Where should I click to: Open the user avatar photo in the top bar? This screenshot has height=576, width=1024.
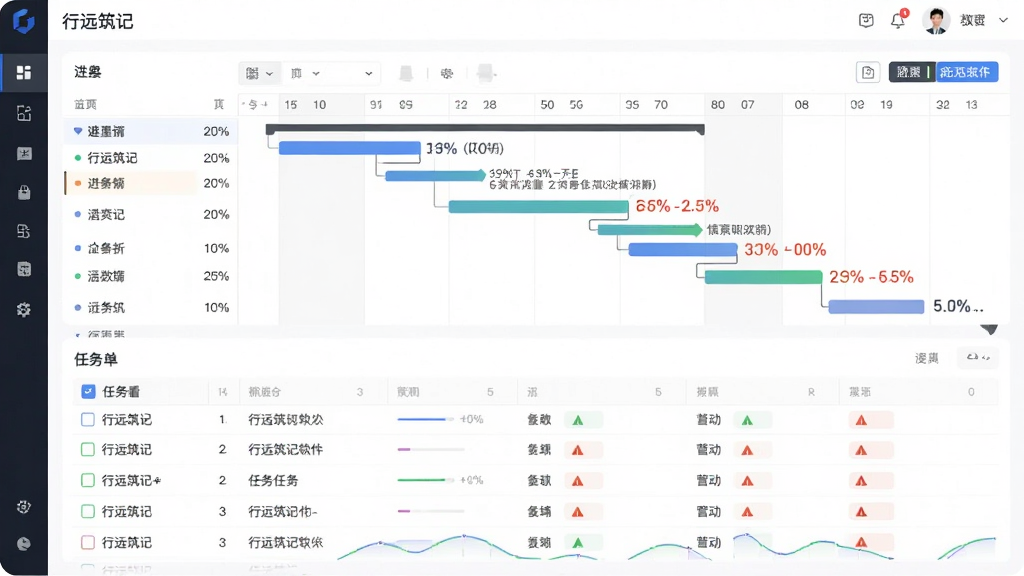[x=936, y=20]
